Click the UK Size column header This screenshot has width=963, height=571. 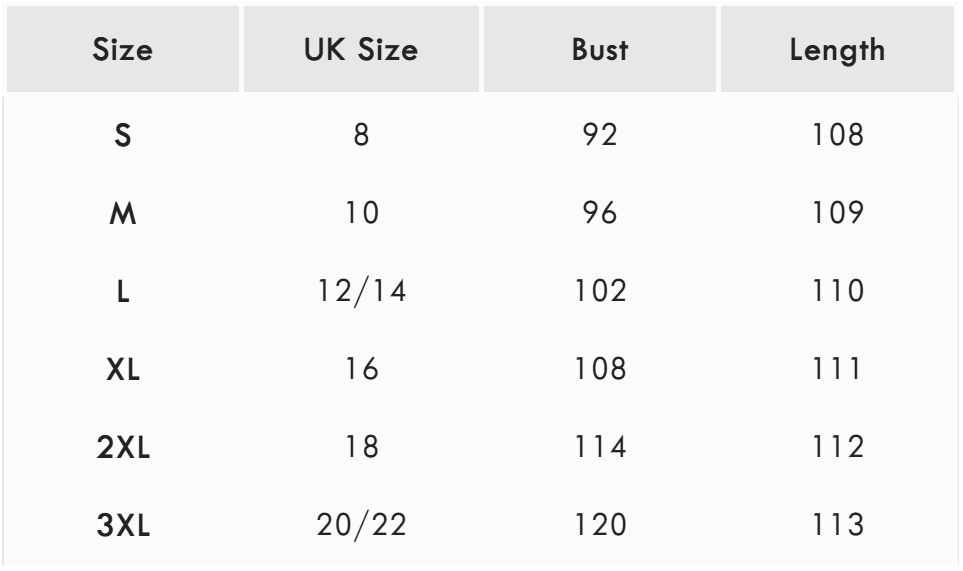tap(361, 51)
